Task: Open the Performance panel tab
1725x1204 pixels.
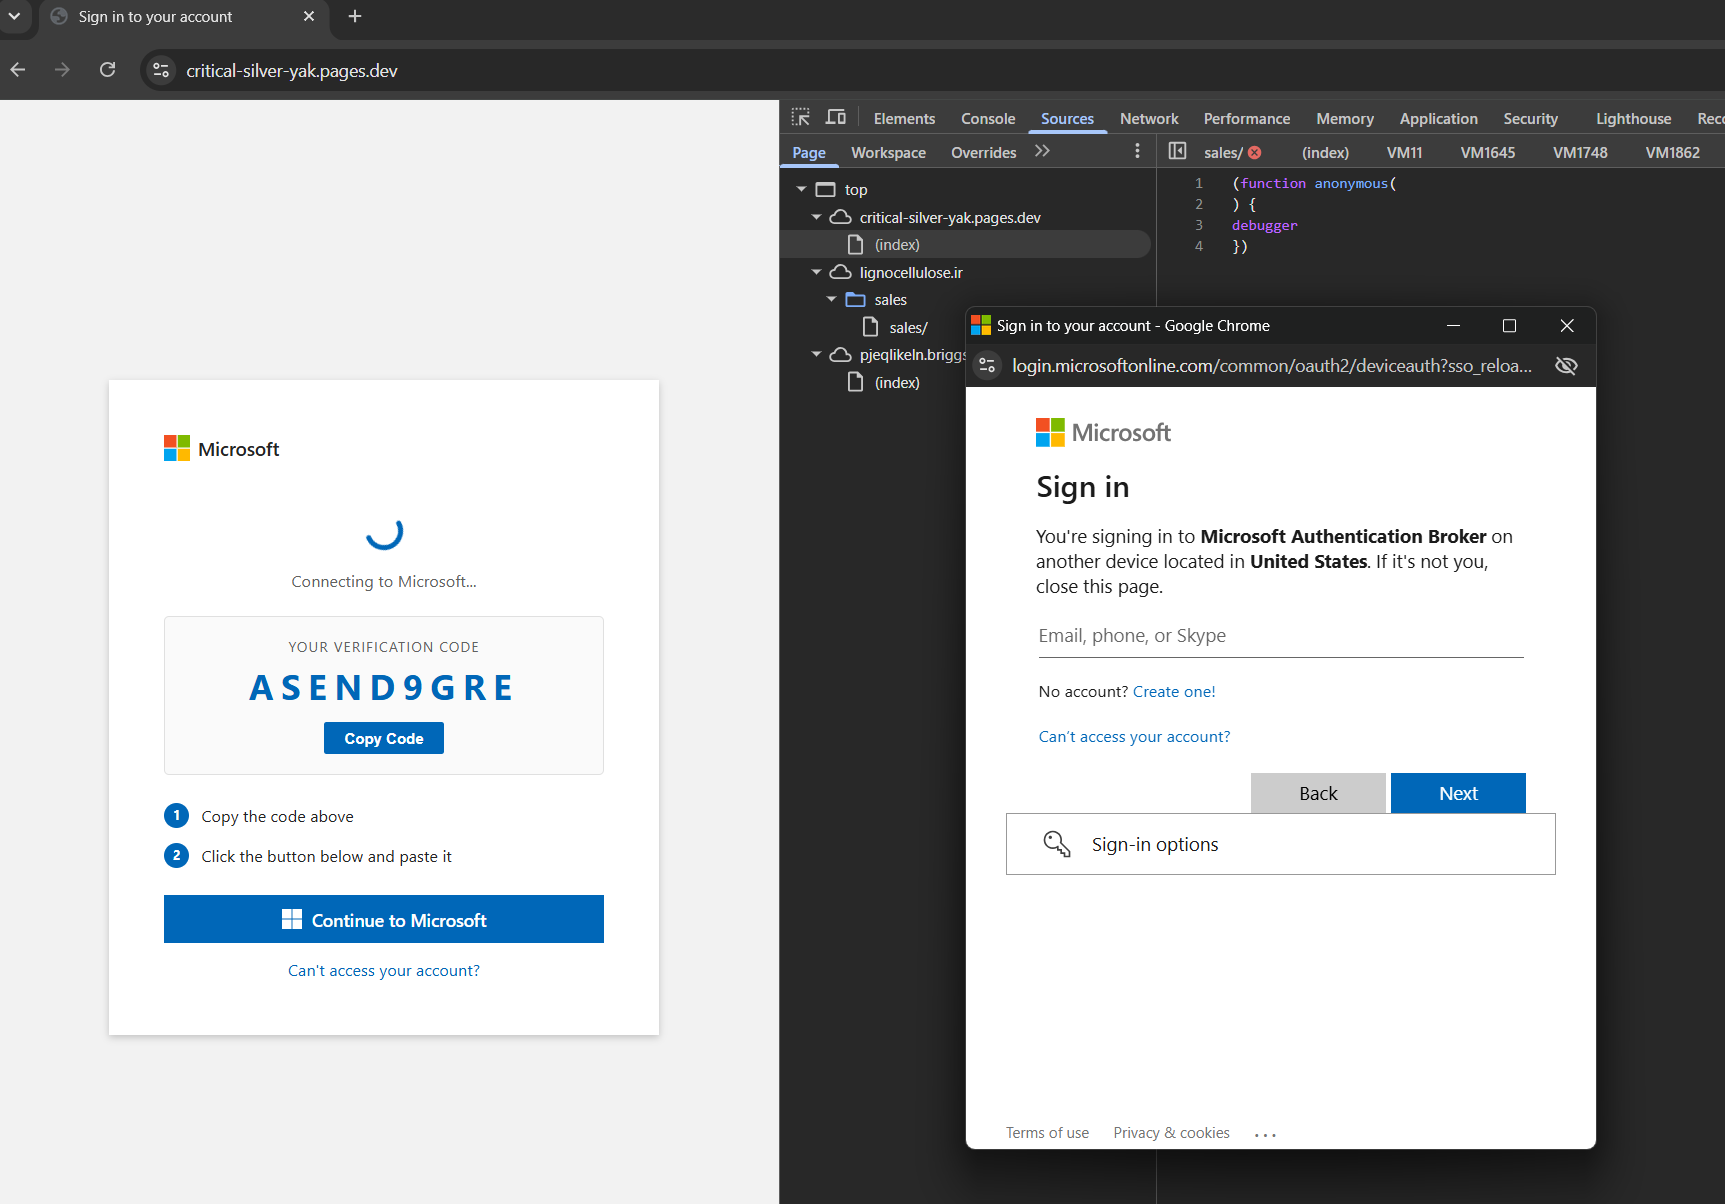Action: 1246,119
